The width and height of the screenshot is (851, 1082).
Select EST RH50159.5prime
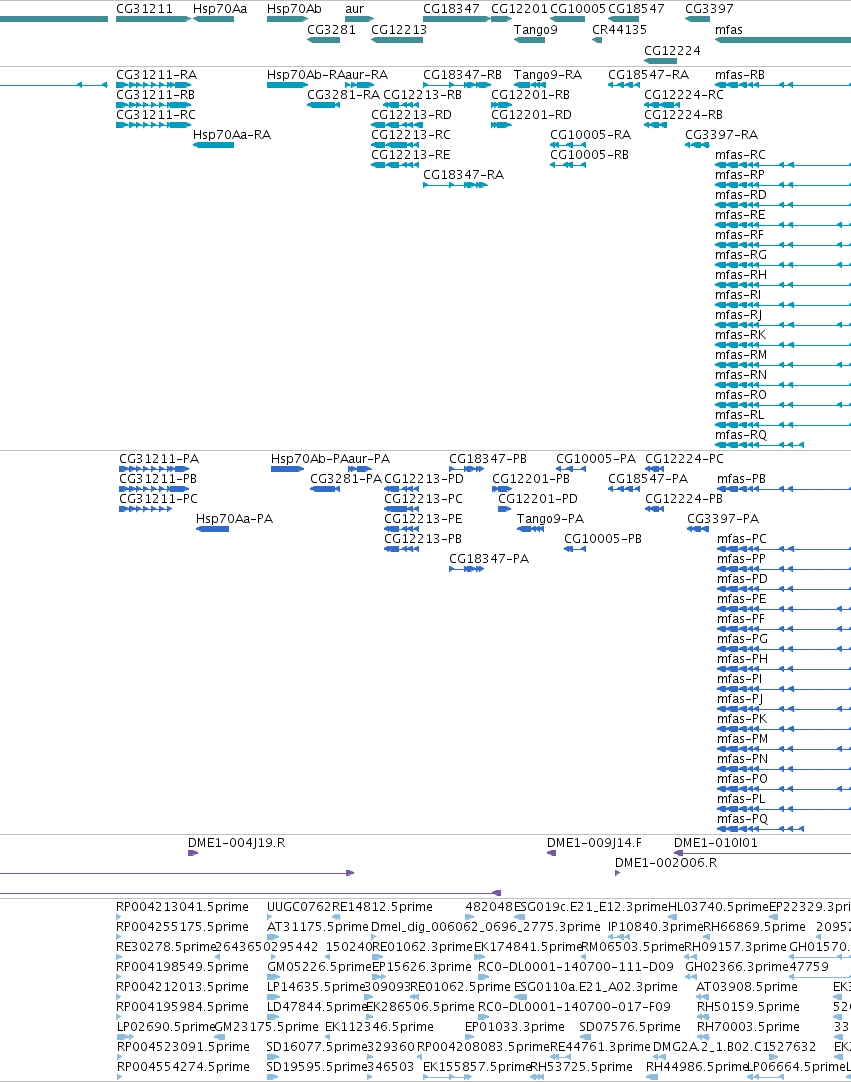[x=748, y=1007]
